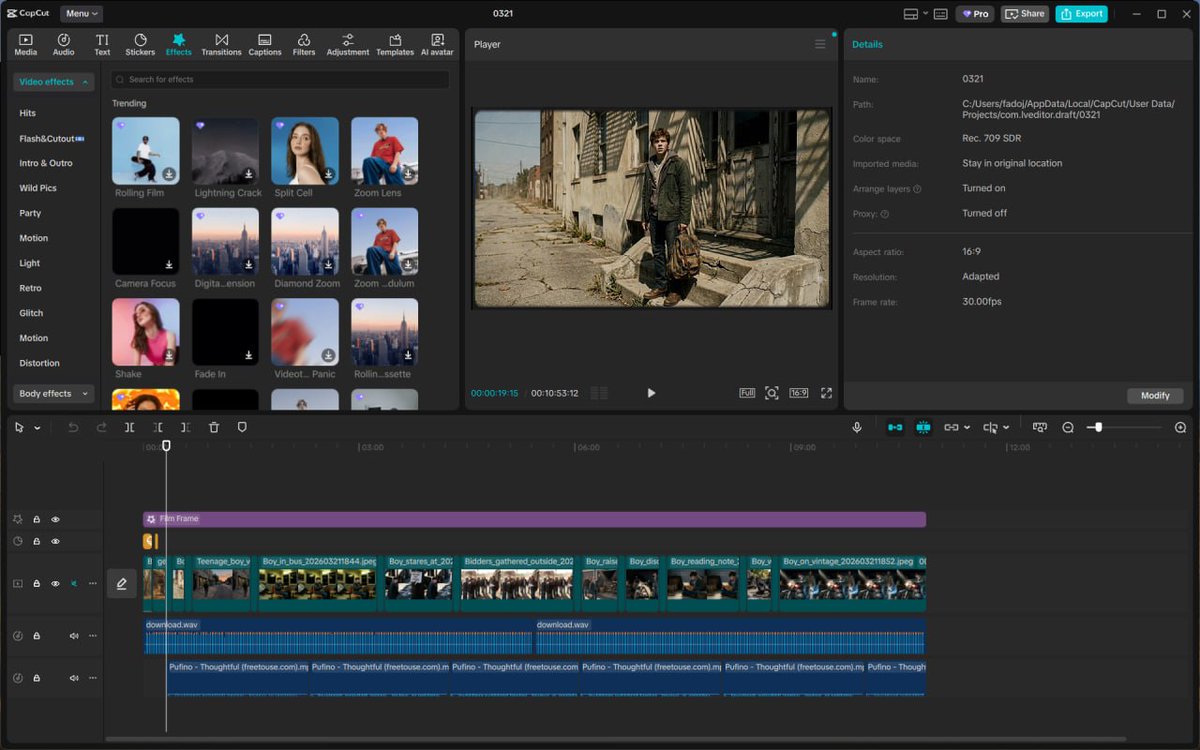Expand the Body effects category
The width and height of the screenshot is (1200, 750).
[54, 394]
